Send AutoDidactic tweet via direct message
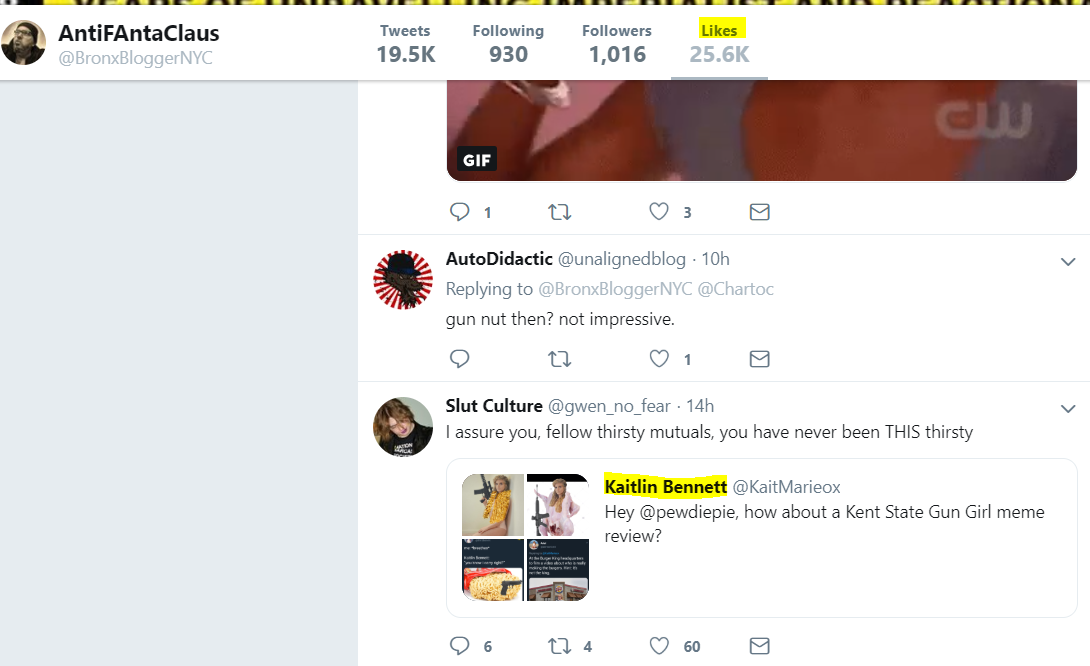The image size is (1090, 666). tap(760, 359)
